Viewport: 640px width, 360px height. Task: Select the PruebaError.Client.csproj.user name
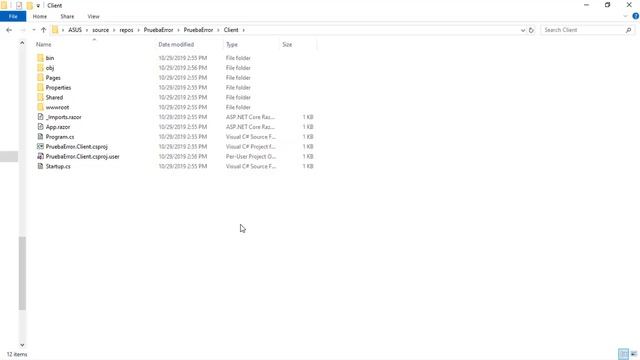[x=82, y=156]
